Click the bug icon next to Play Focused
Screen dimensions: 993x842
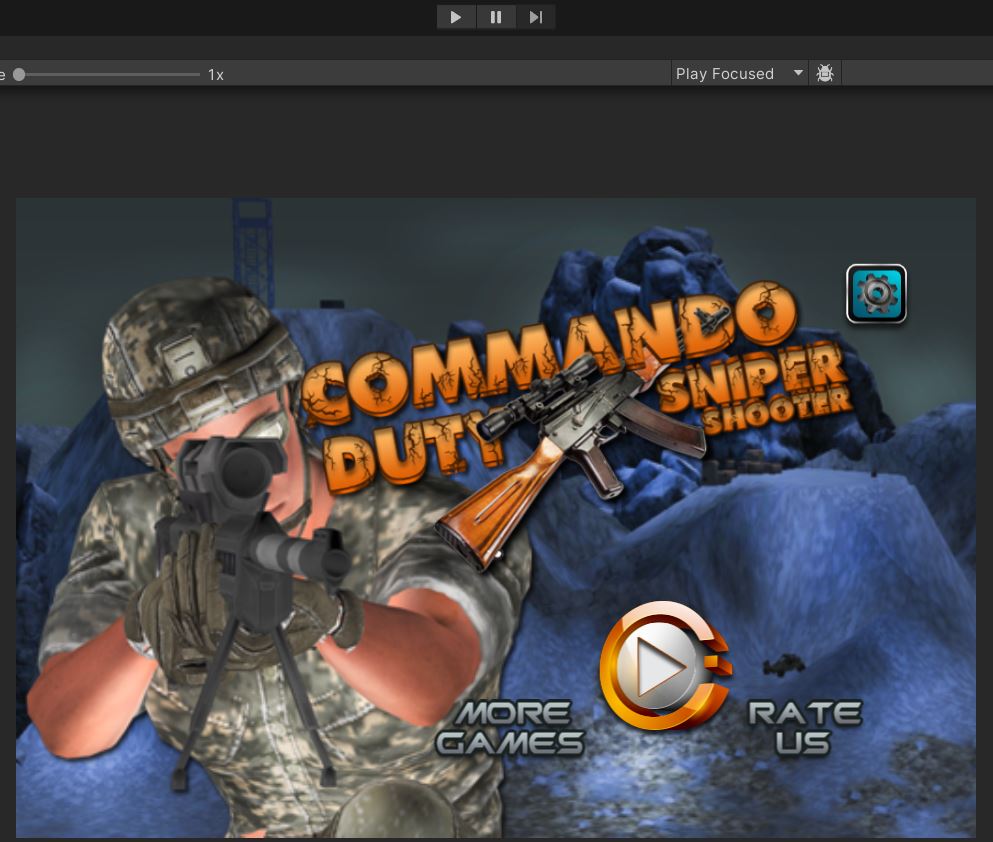tap(825, 73)
